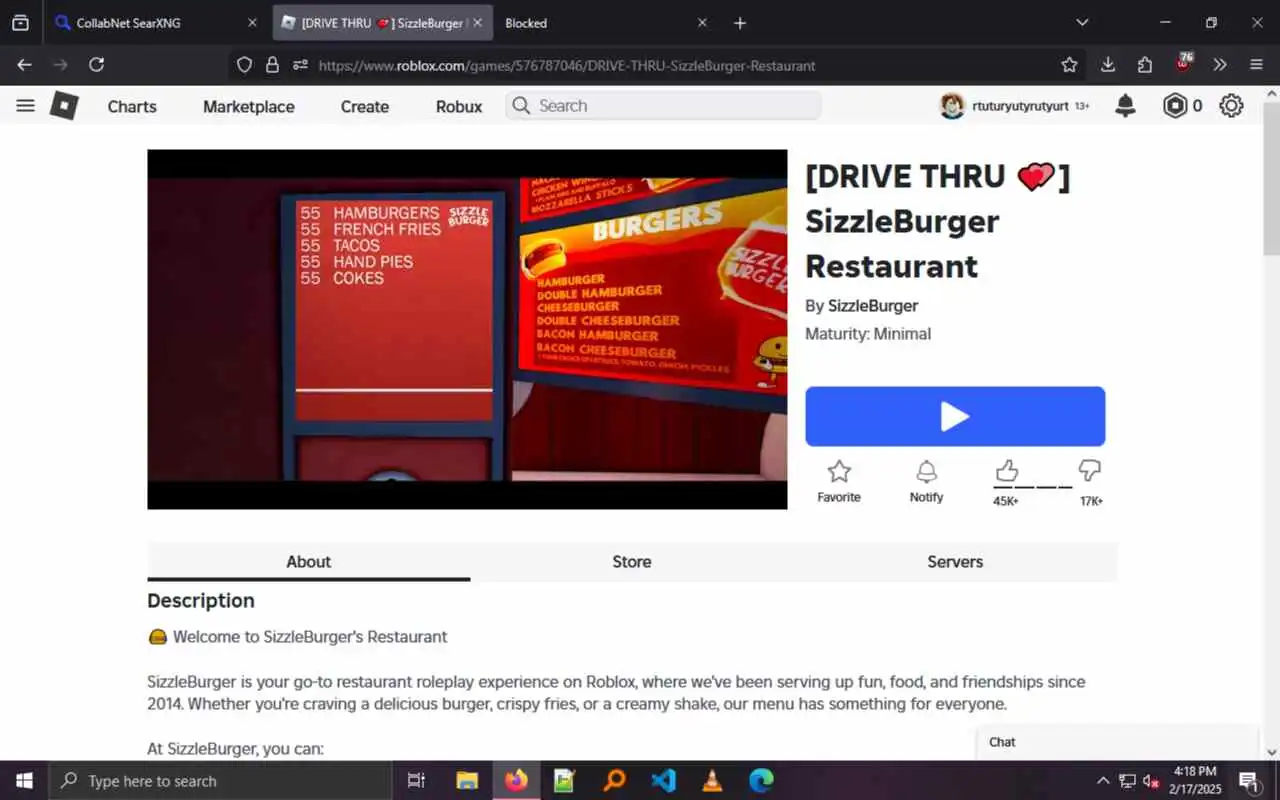Click the Description heading
Image resolution: width=1280 pixels, height=800 pixels.
point(201,601)
